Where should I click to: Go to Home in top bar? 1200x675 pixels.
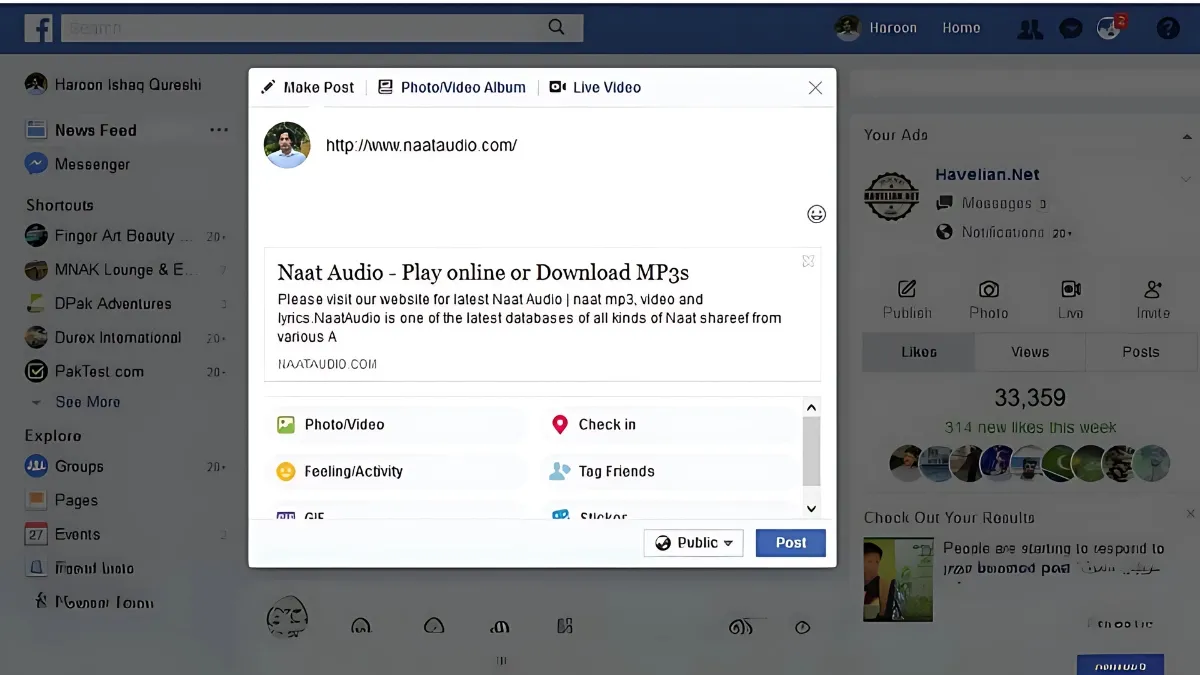pyautogui.click(x=961, y=28)
